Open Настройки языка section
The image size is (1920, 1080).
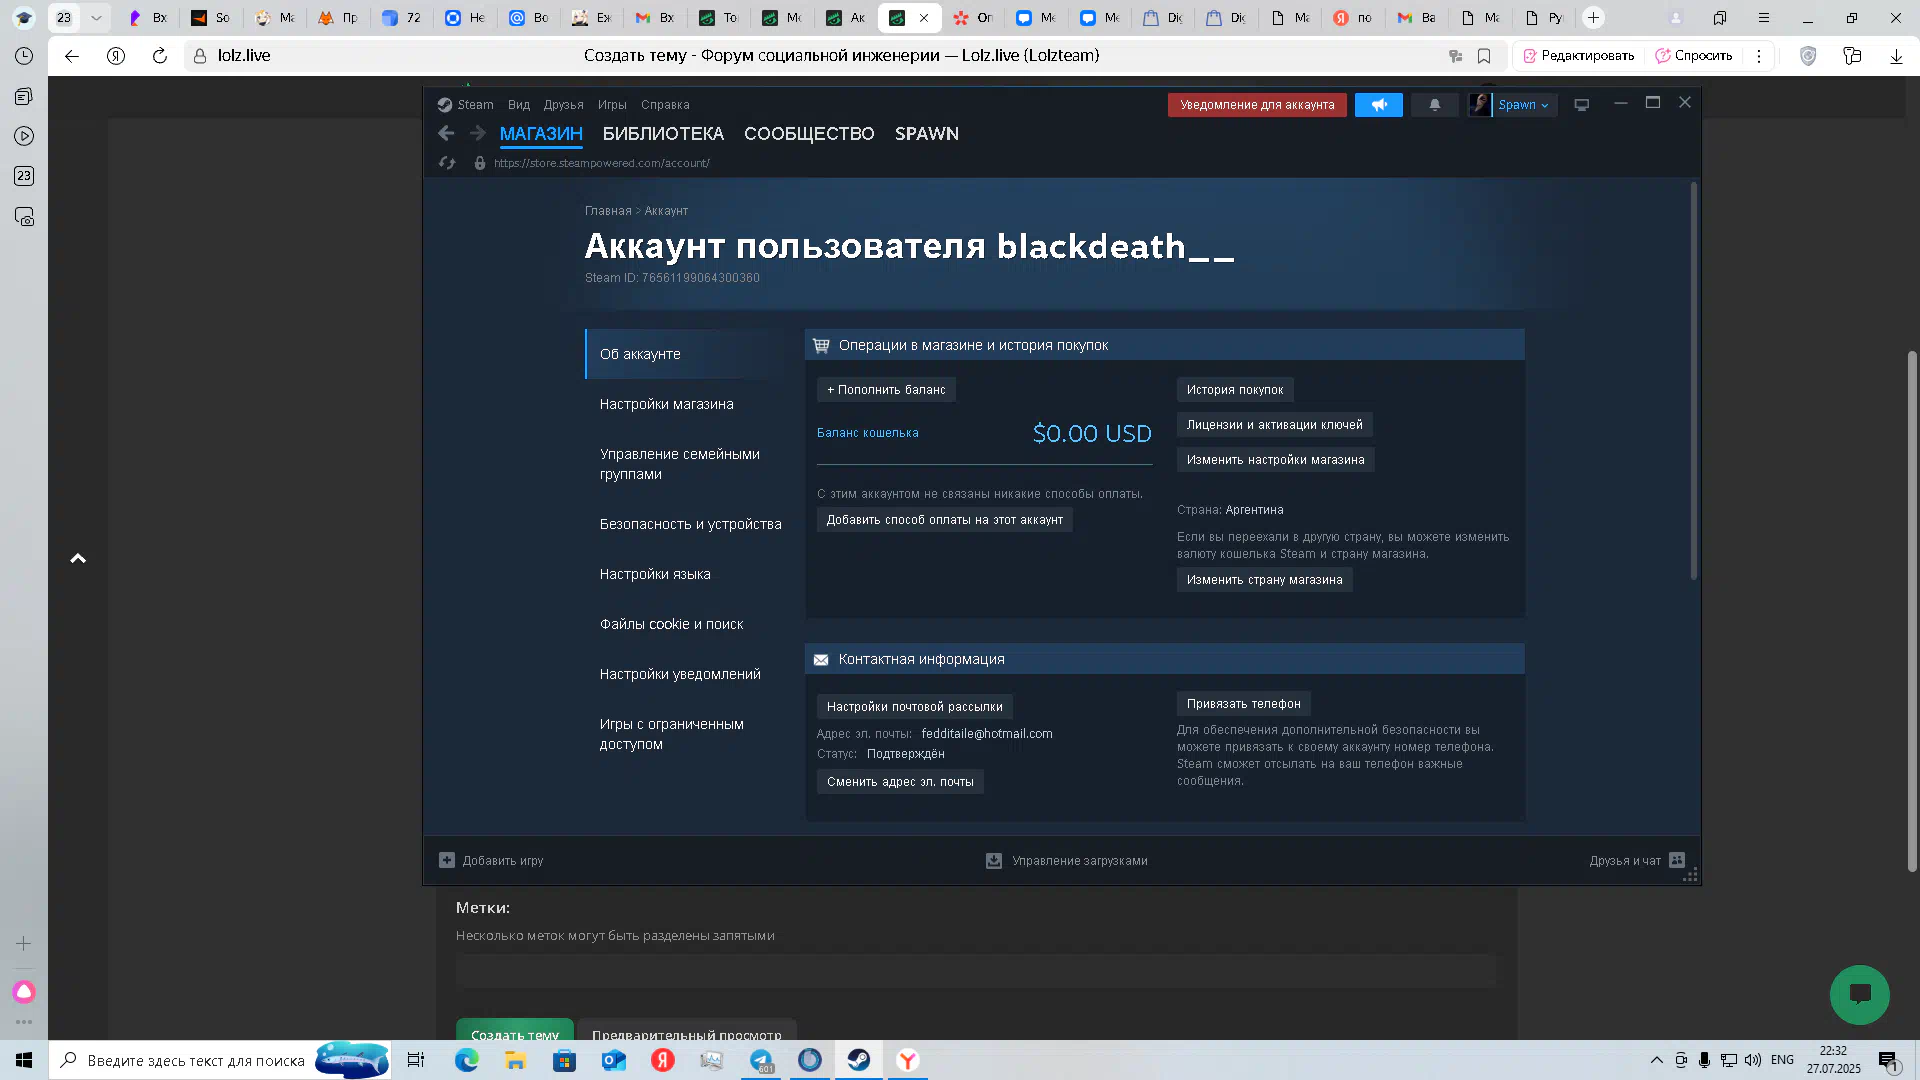point(655,574)
